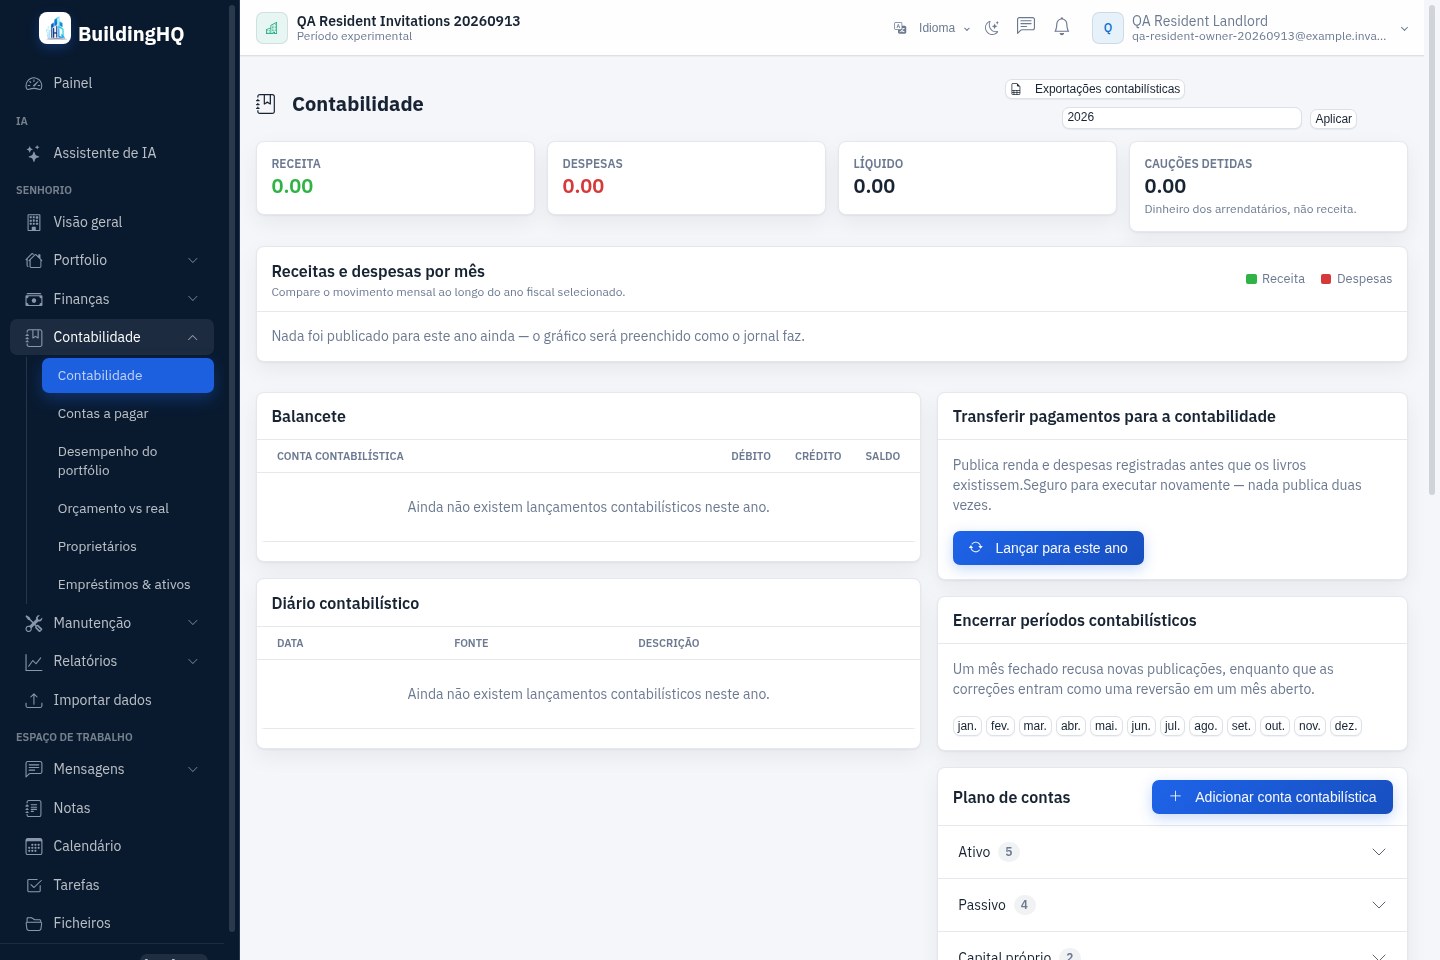Open Assistente de IA sparkle icon
1440x960 pixels.
click(34, 153)
